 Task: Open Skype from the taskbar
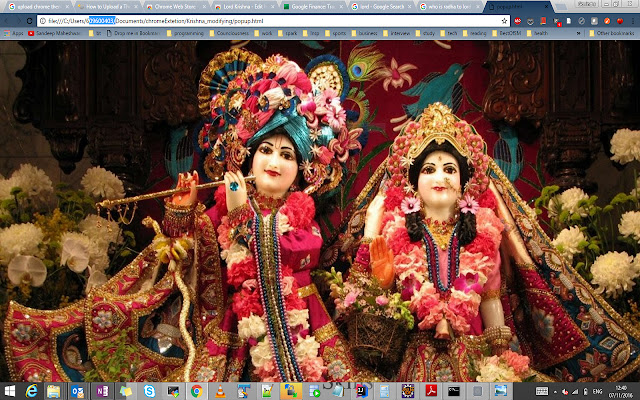point(149,391)
